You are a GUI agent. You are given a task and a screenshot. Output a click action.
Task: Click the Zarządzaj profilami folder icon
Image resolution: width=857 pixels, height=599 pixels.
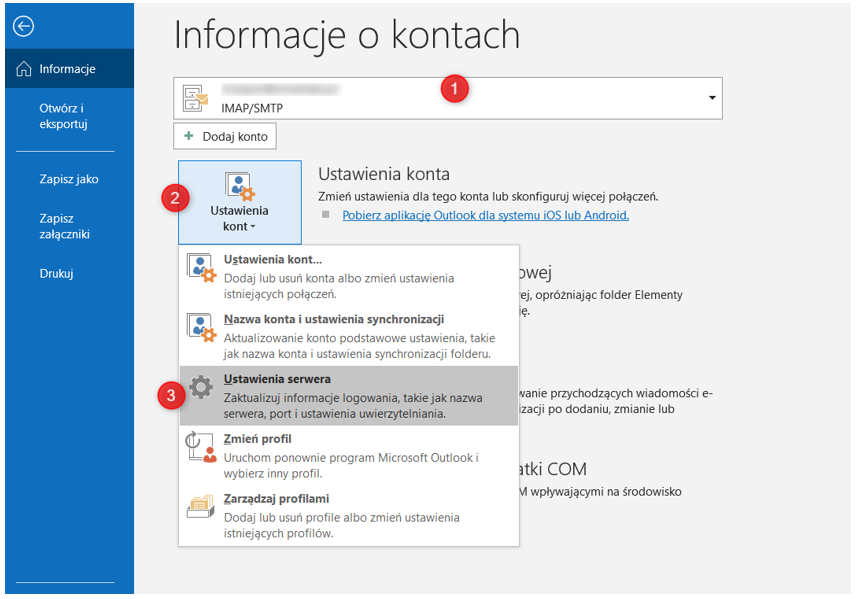click(201, 507)
